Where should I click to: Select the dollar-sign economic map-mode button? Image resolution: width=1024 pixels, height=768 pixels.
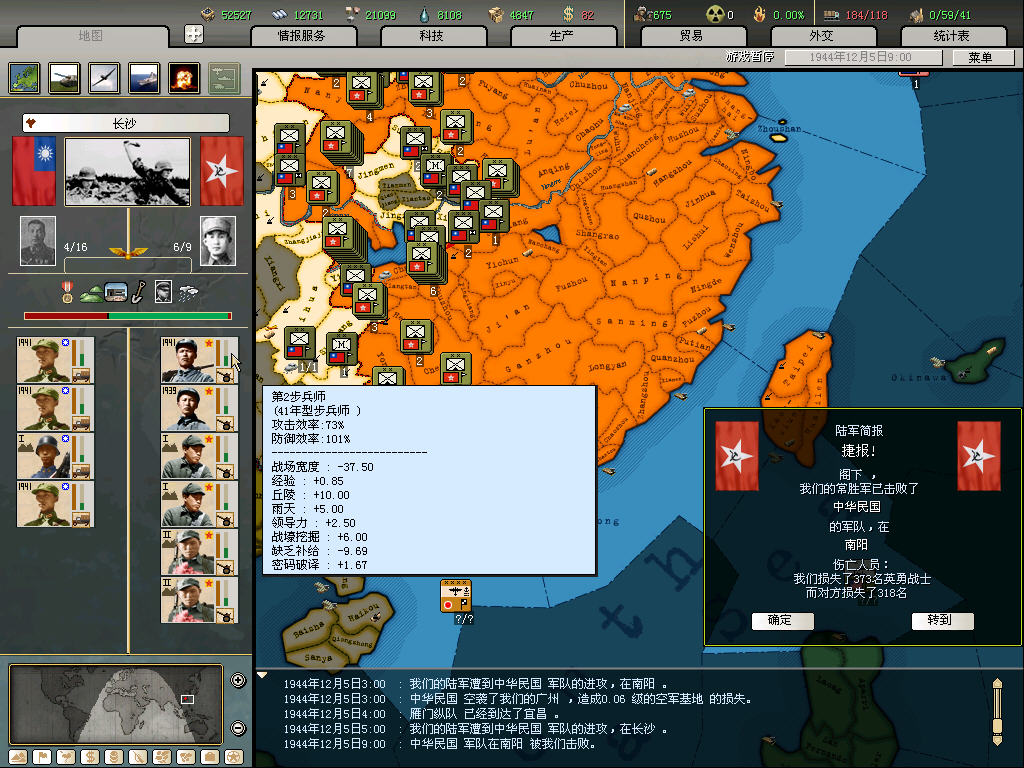tap(90, 757)
